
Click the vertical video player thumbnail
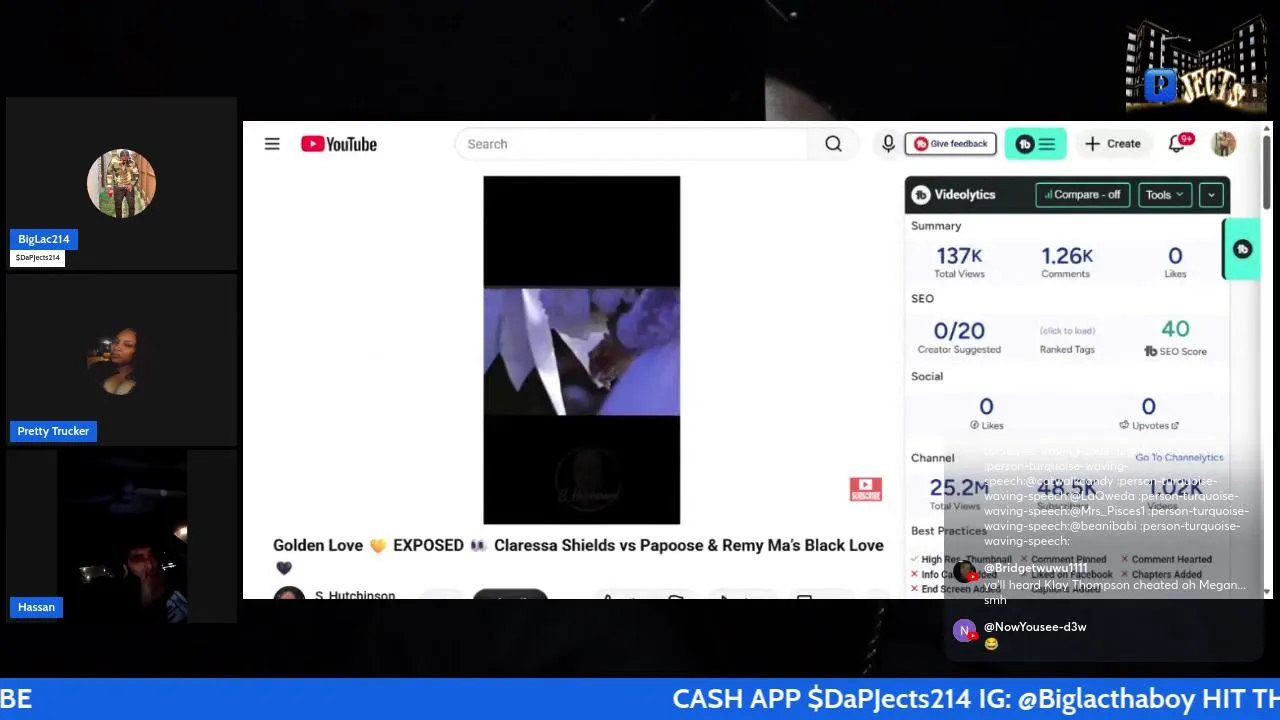[581, 350]
